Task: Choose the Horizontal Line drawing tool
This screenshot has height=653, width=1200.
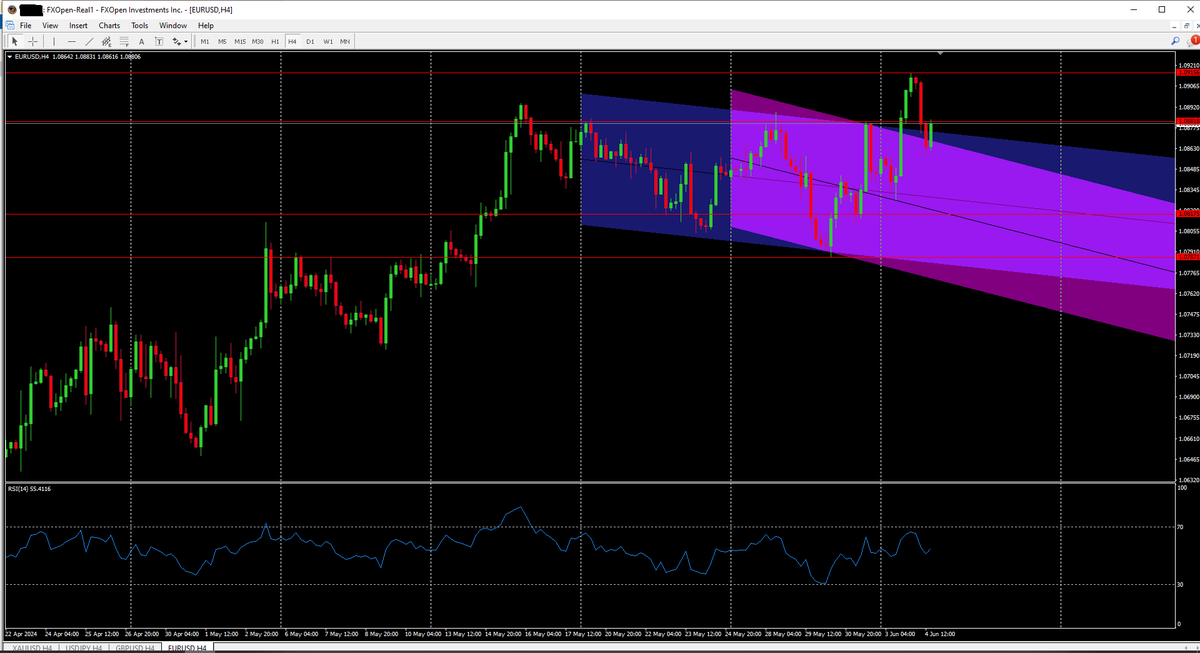Action: point(71,41)
